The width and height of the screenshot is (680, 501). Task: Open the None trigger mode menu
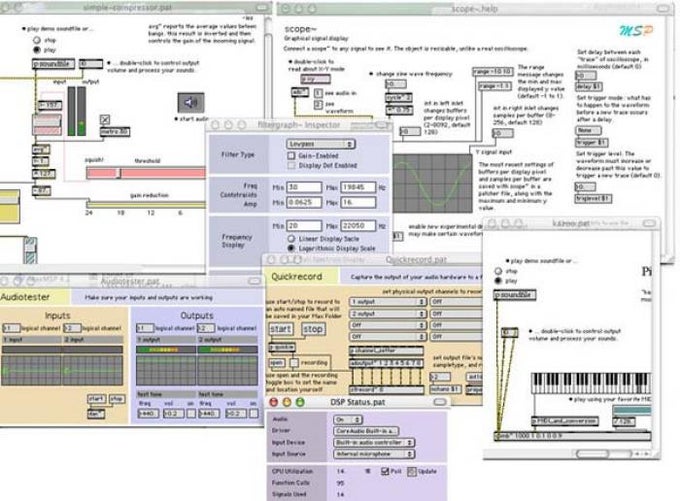[x=588, y=130]
